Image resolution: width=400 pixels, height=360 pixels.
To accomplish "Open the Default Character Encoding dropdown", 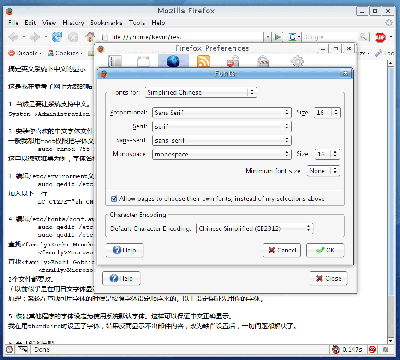I will point(255,229).
